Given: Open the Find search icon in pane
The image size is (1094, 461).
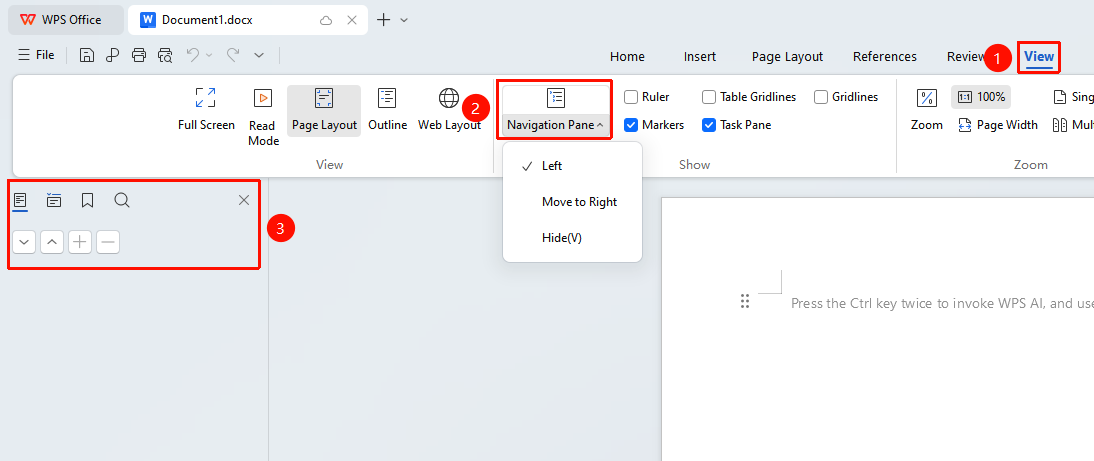Looking at the screenshot, I should pos(121,201).
